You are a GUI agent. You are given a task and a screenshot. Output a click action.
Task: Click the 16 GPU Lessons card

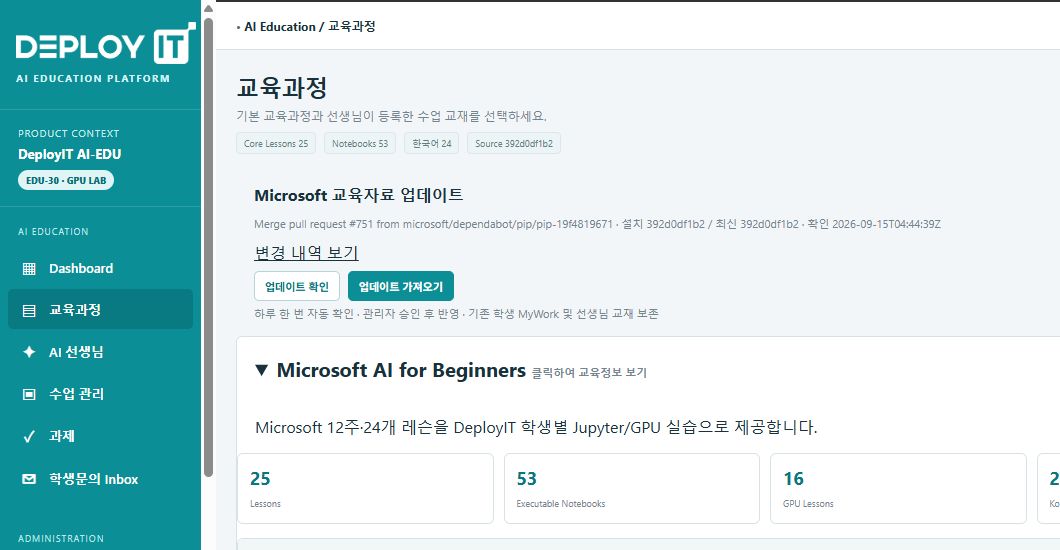898,489
